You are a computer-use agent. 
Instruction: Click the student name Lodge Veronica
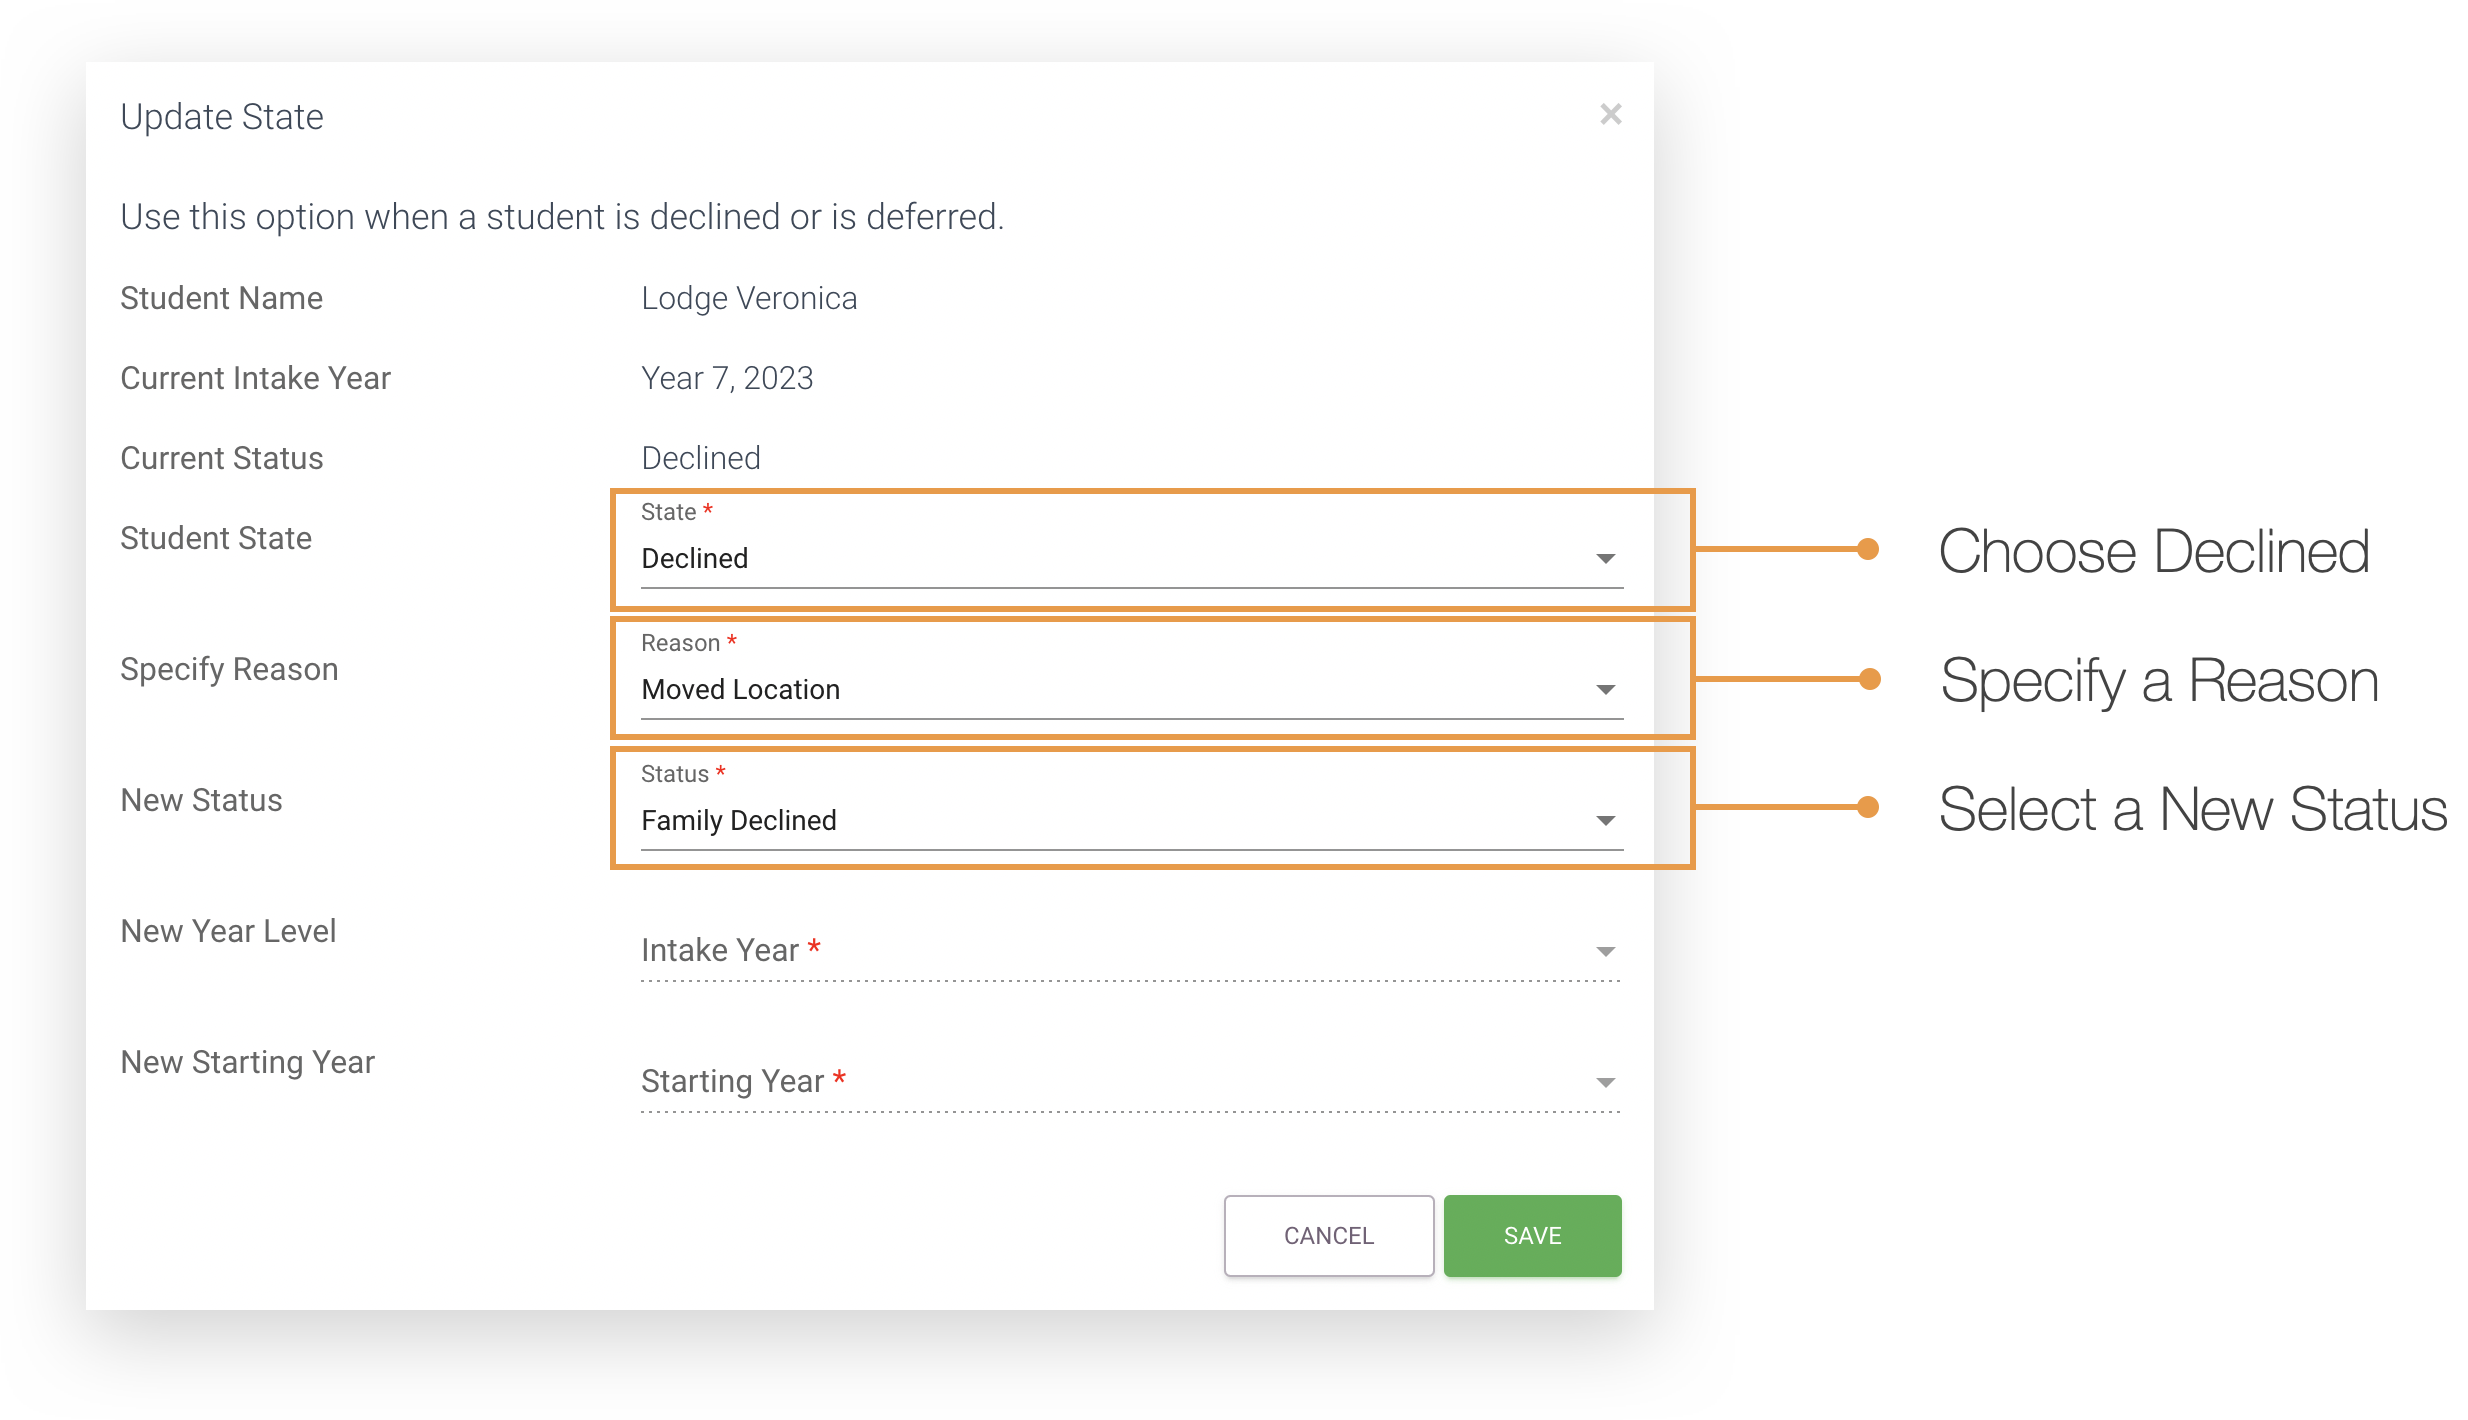pyautogui.click(x=749, y=299)
